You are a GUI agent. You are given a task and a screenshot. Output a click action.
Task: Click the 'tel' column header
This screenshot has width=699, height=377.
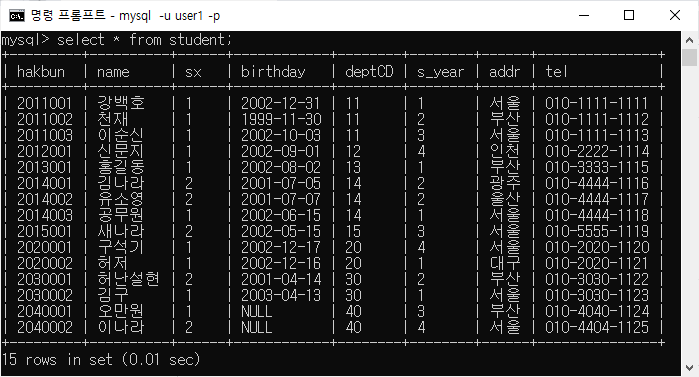pyautogui.click(x=556, y=72)
